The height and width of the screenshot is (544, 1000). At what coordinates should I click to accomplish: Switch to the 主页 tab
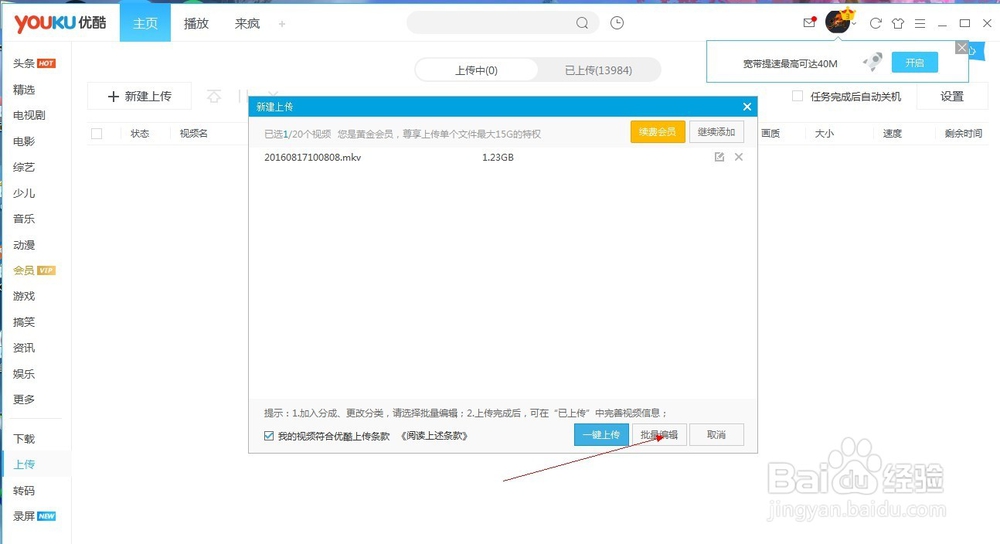click(x=145, y=24)
